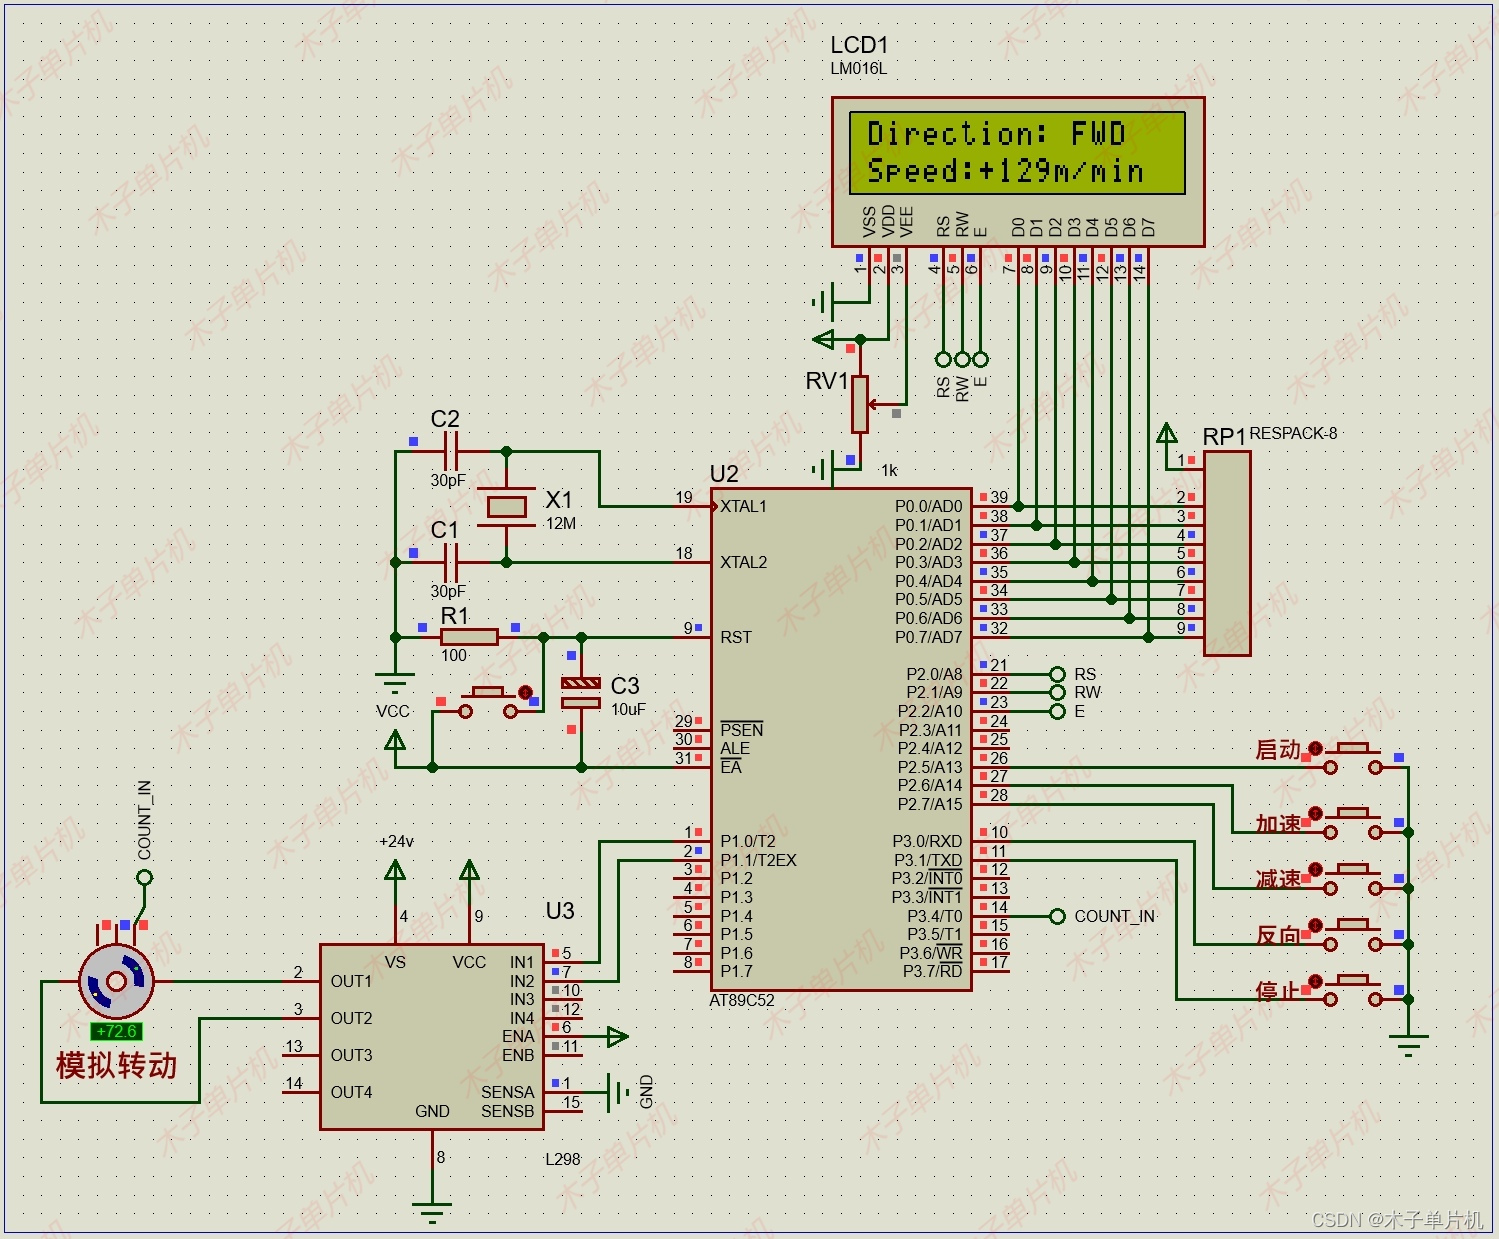Push the 加速 speed-up button

coord(1353,822)
